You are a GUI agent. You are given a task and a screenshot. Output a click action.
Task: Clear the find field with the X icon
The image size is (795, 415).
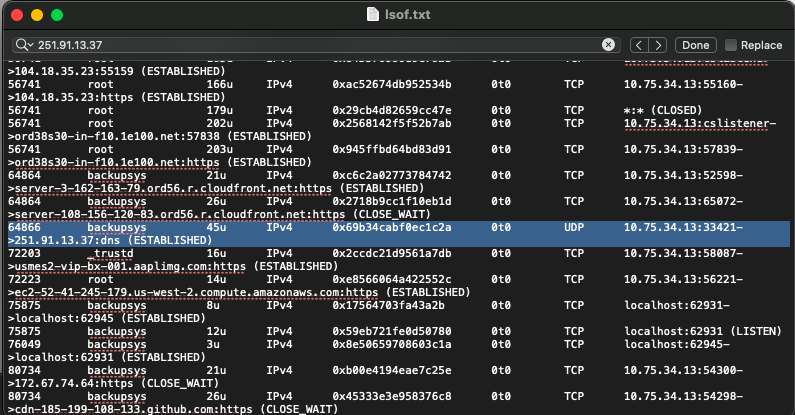click(608, 45)
